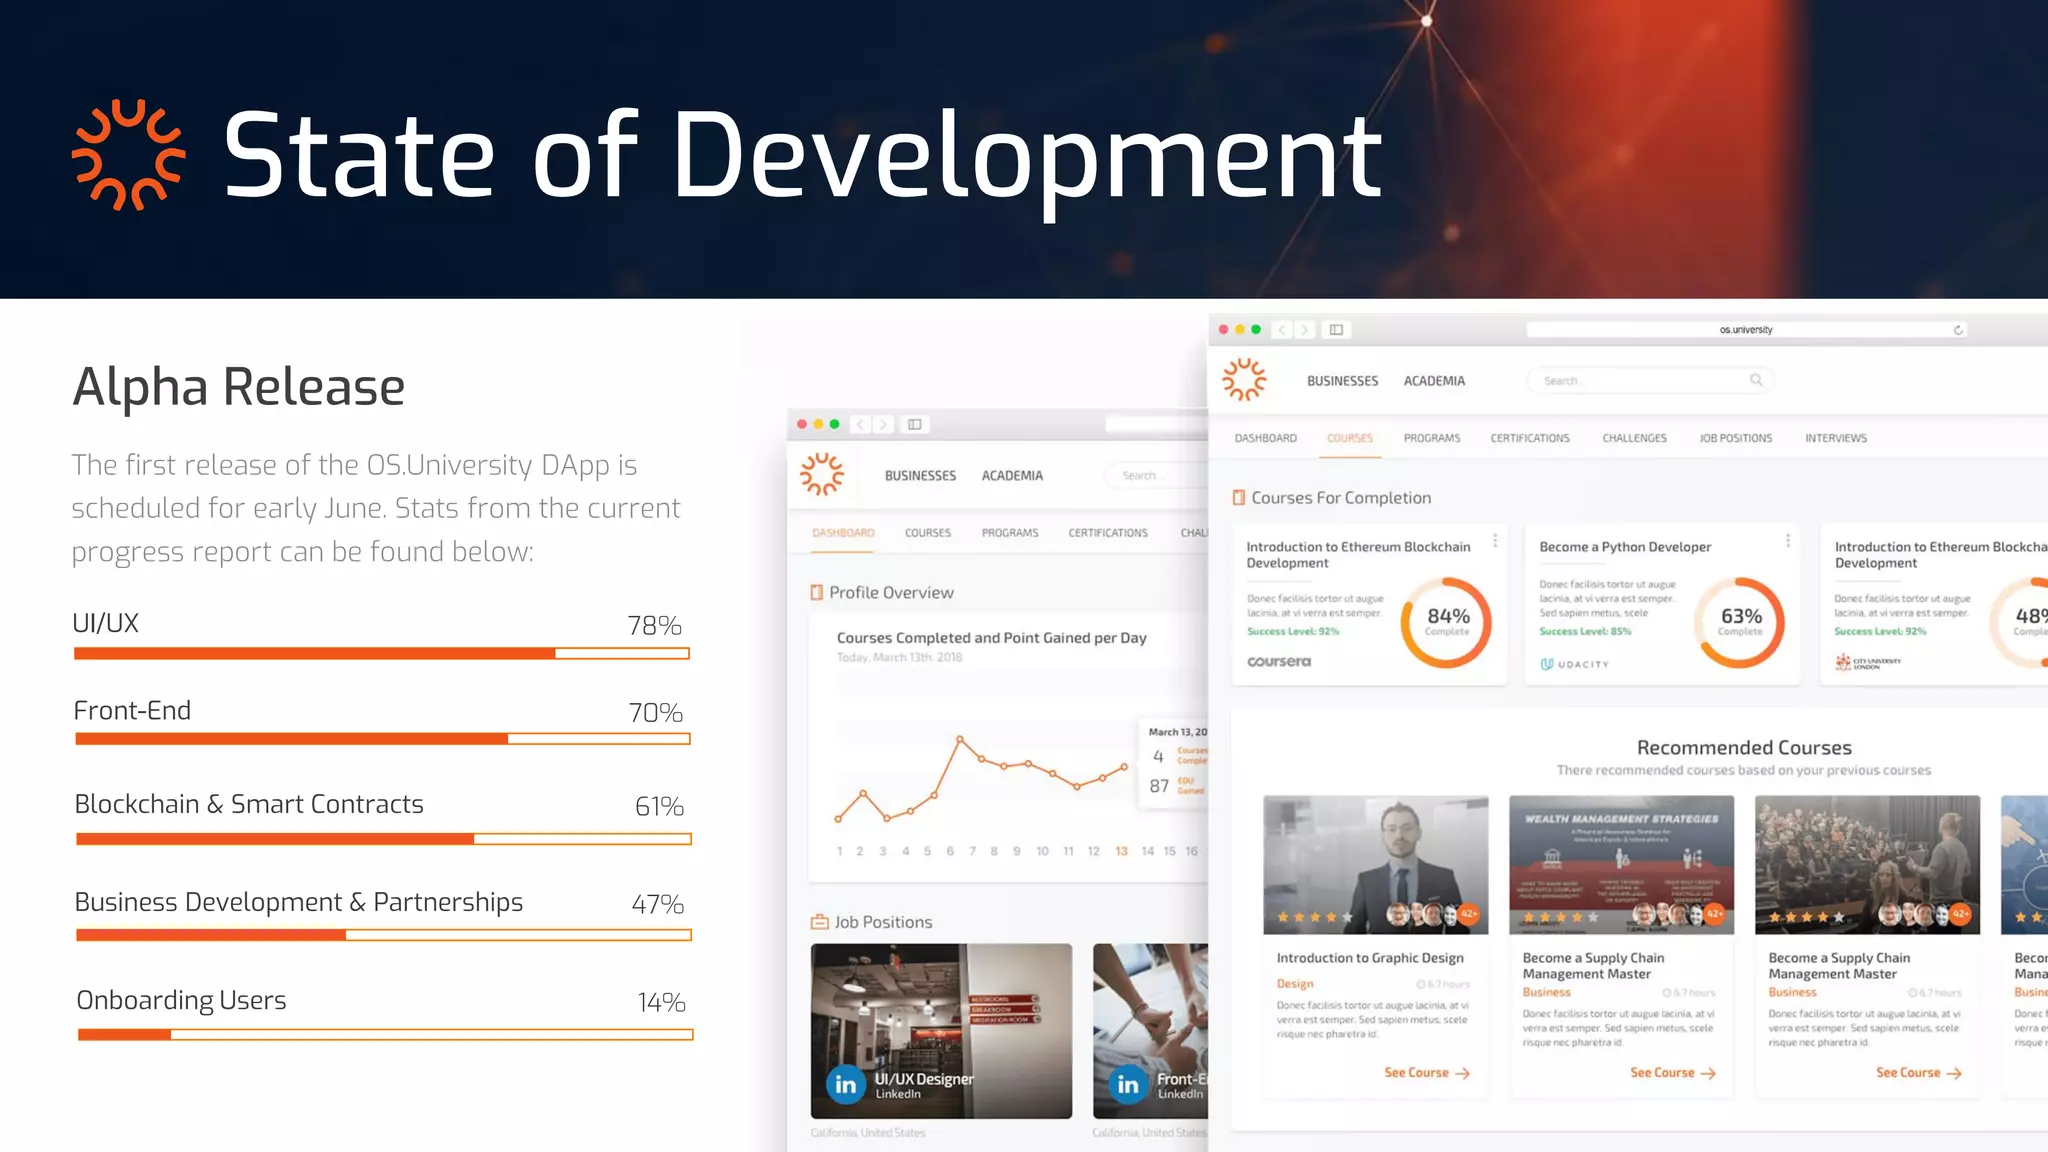Open Introduction to Graphic Design course thumbnail
This screenshot has width=2048, height=1152.
(x=1375, y=865)
